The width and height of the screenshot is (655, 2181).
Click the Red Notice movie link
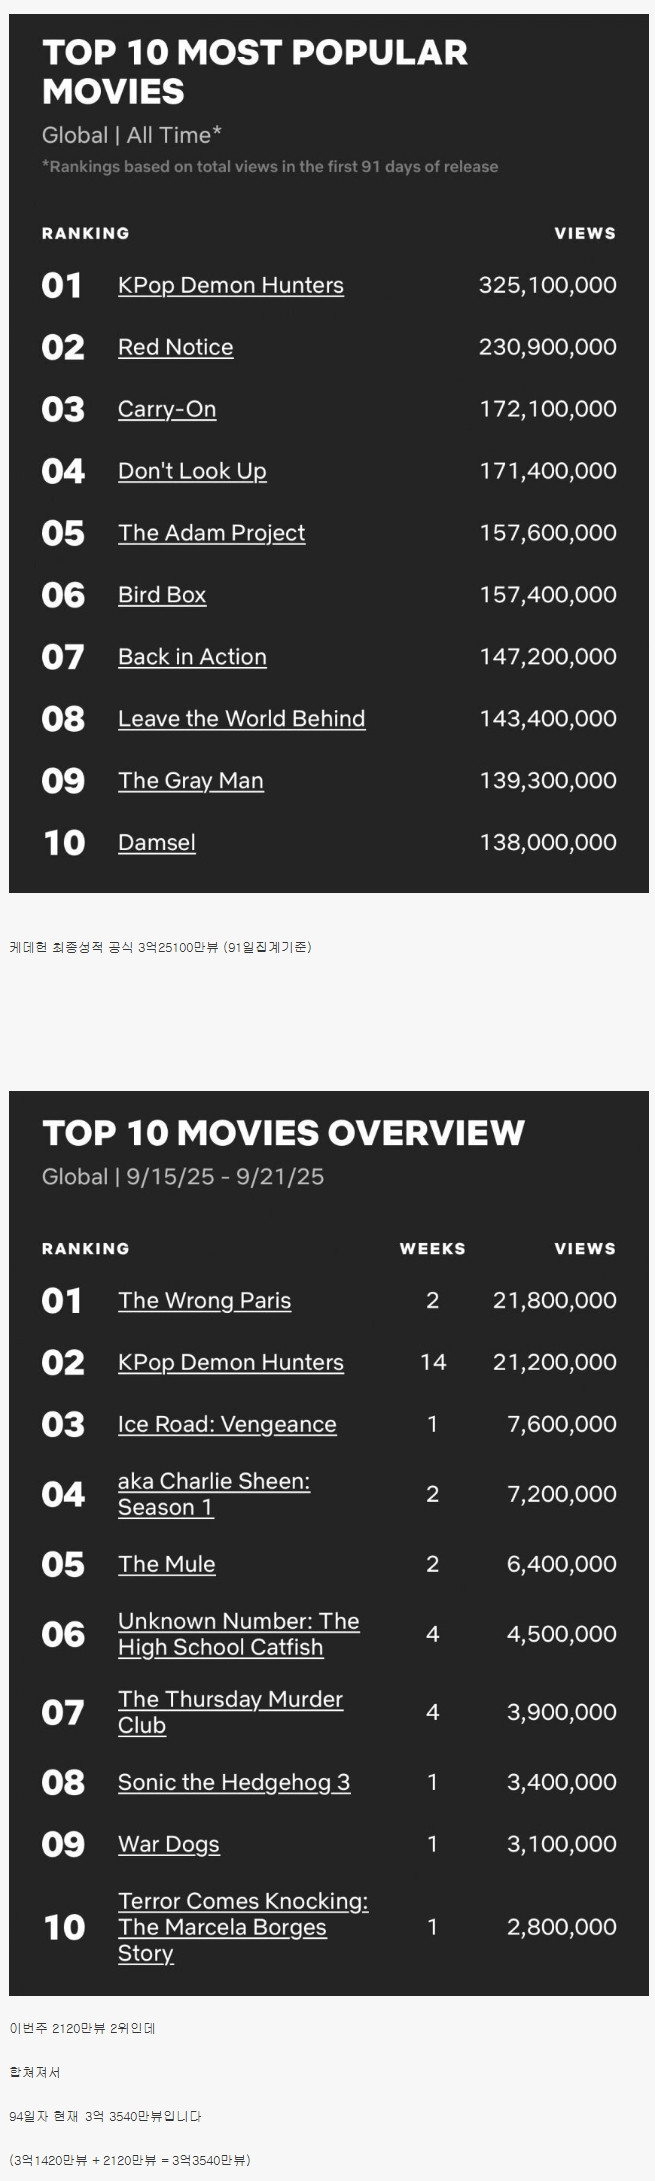tap(176, 347)
